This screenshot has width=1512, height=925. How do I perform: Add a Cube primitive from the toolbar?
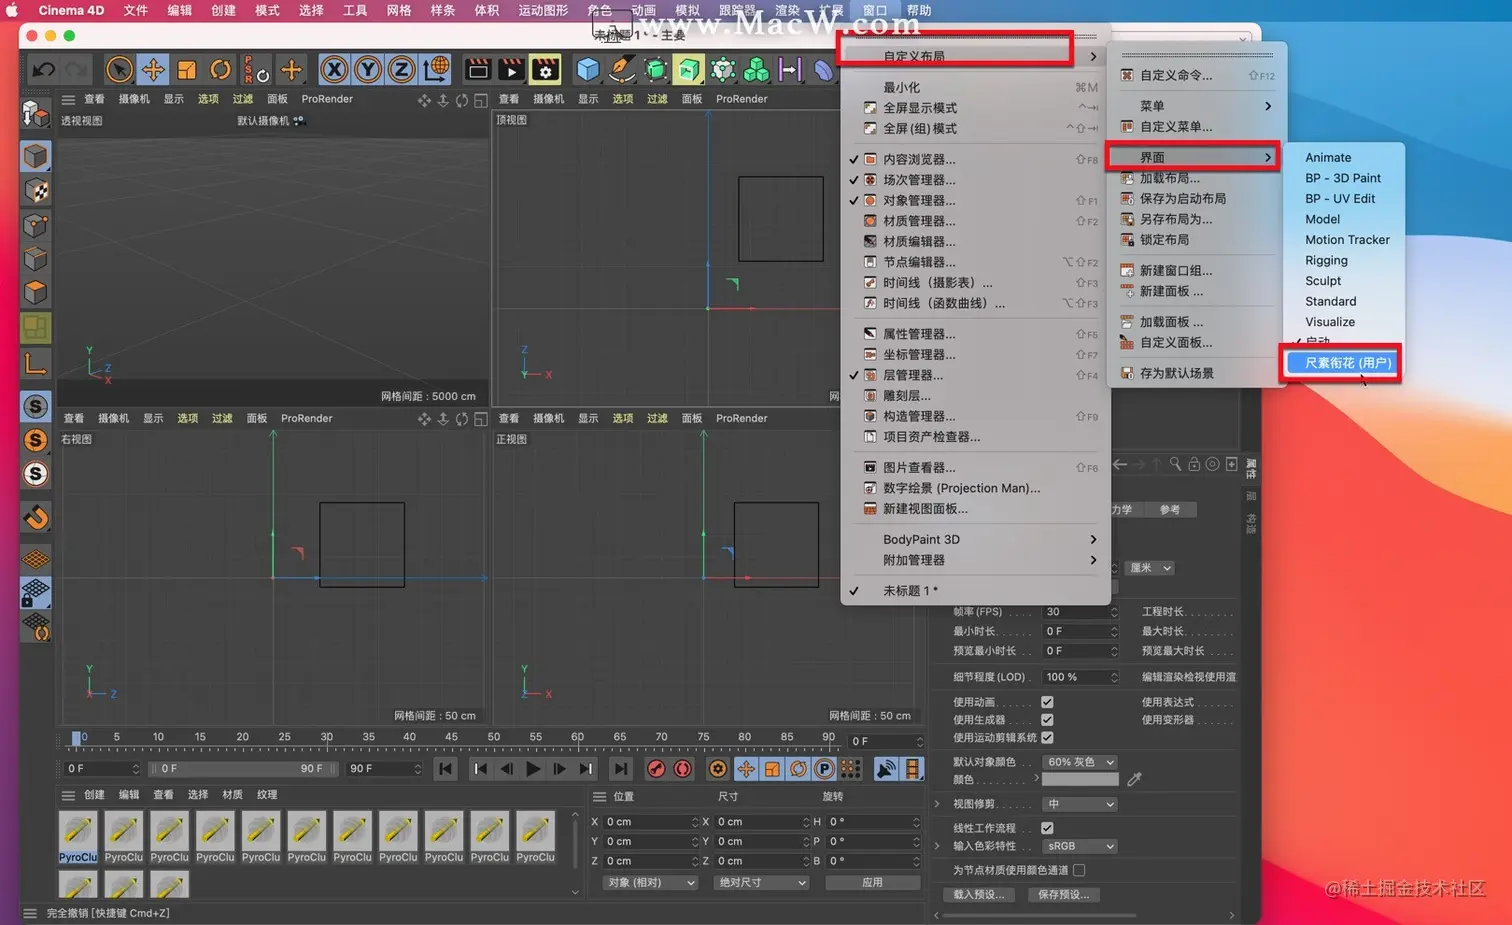tap(588, 69)
